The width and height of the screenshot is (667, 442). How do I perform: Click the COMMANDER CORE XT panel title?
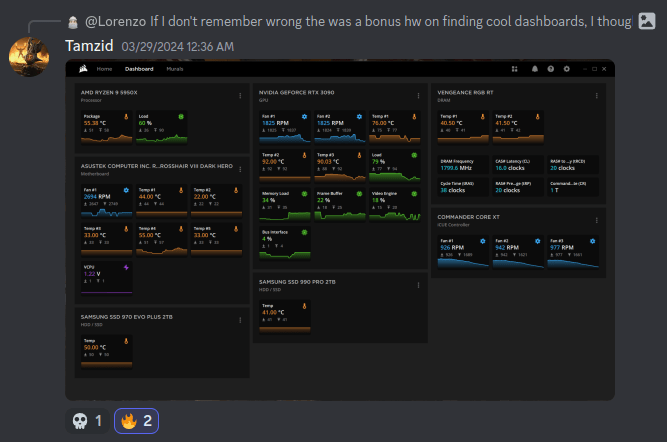468,217
